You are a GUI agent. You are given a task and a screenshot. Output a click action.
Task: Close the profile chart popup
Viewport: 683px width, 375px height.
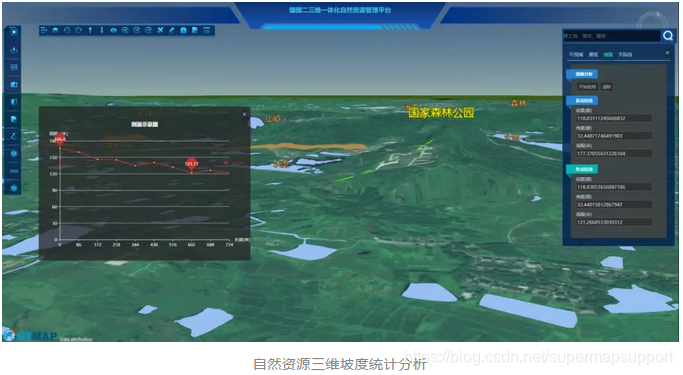click(x=244, y=115)
